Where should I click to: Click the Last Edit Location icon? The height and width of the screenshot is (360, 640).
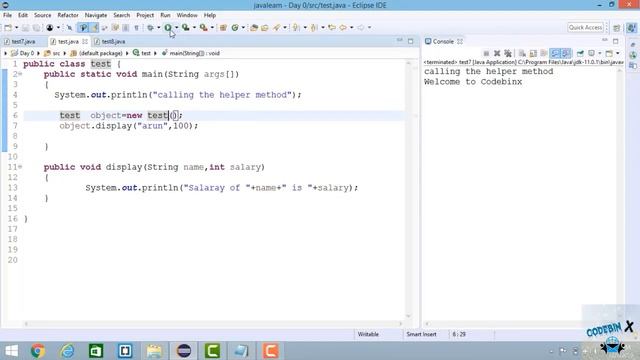[332, 28]
